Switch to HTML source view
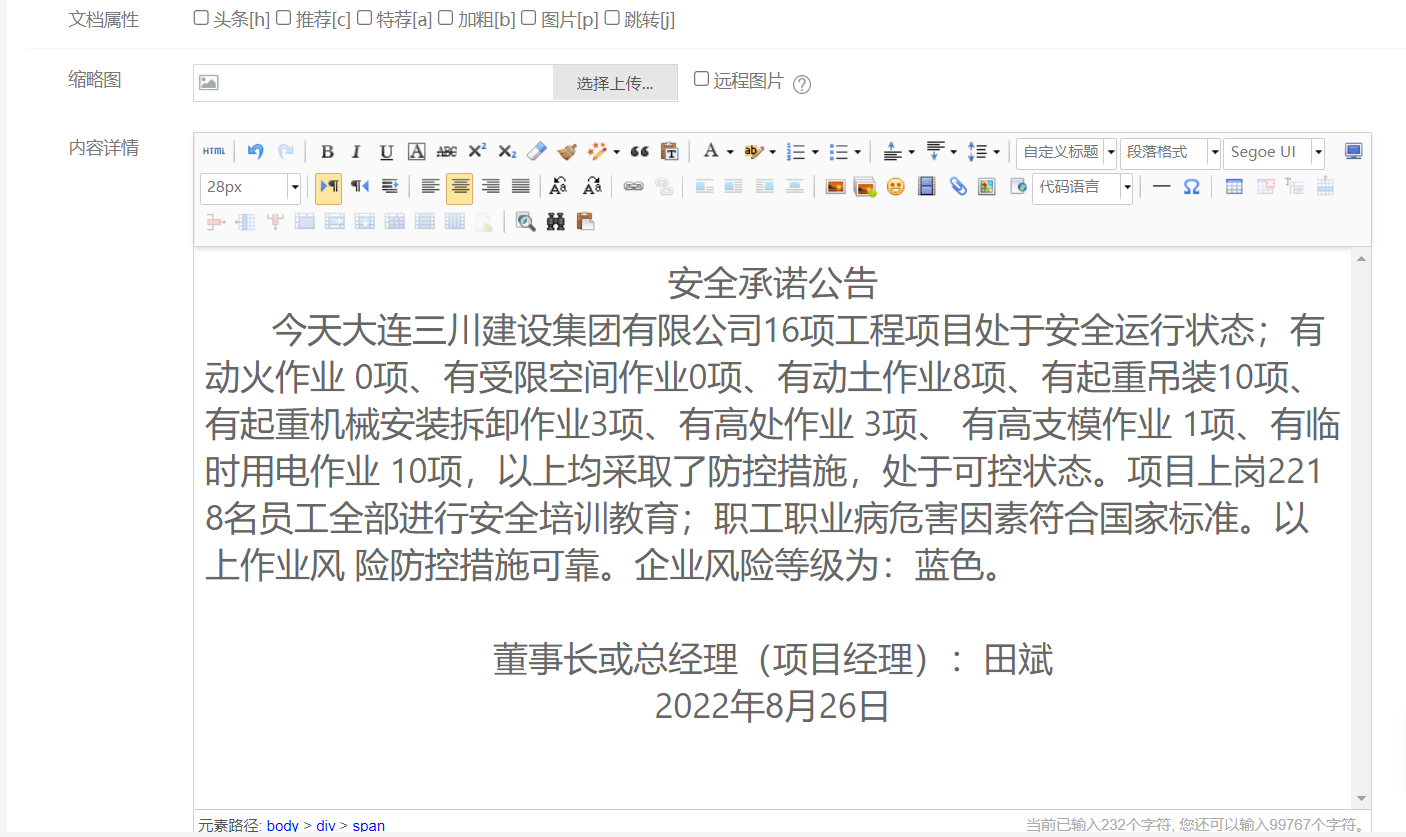 (214, 152)
